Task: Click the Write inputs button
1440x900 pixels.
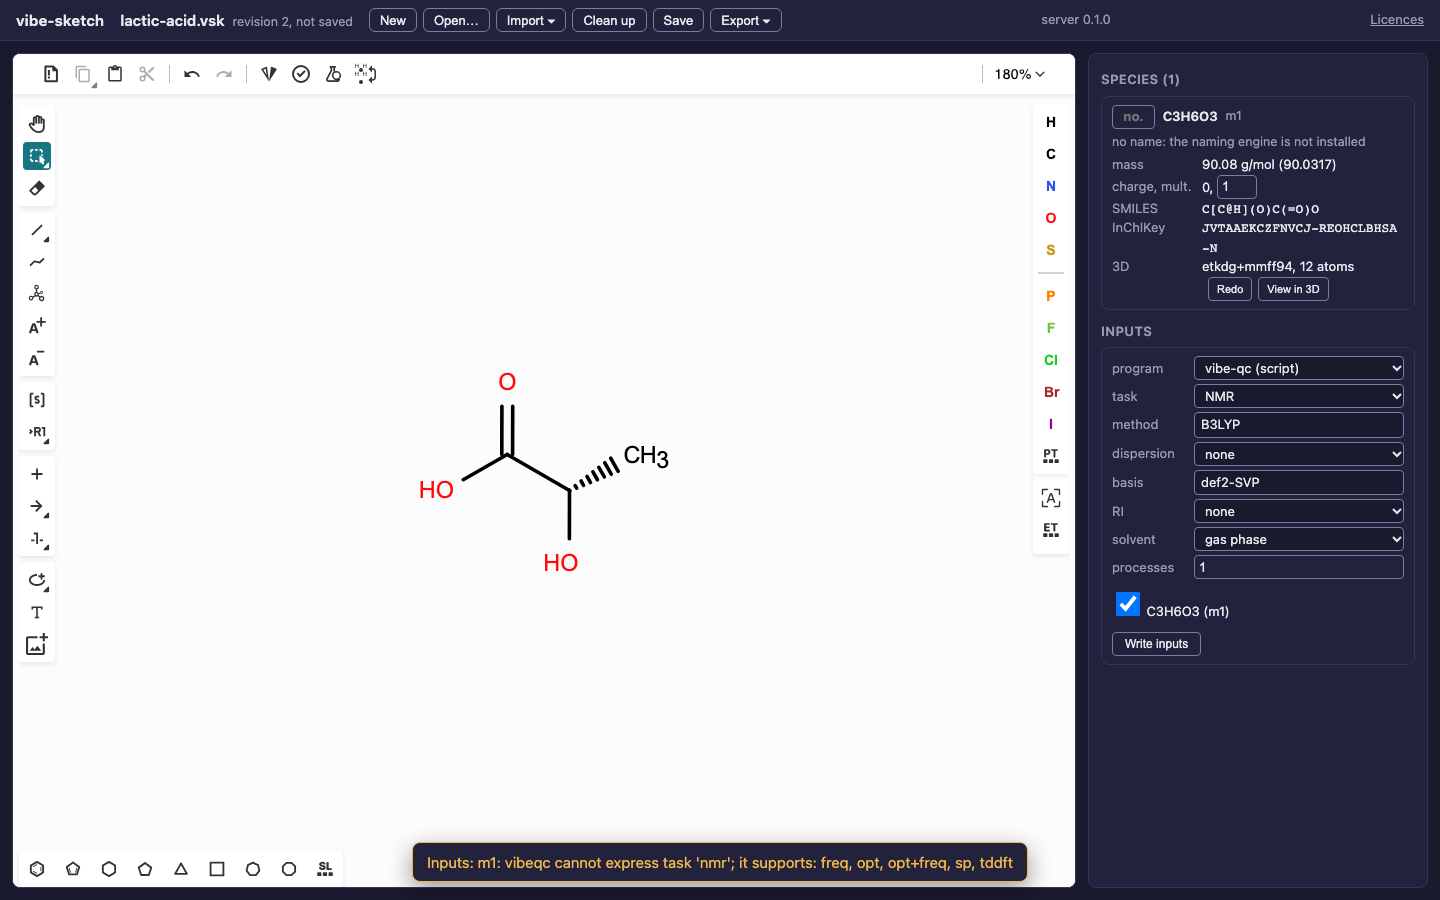Action: [1156, 644]
